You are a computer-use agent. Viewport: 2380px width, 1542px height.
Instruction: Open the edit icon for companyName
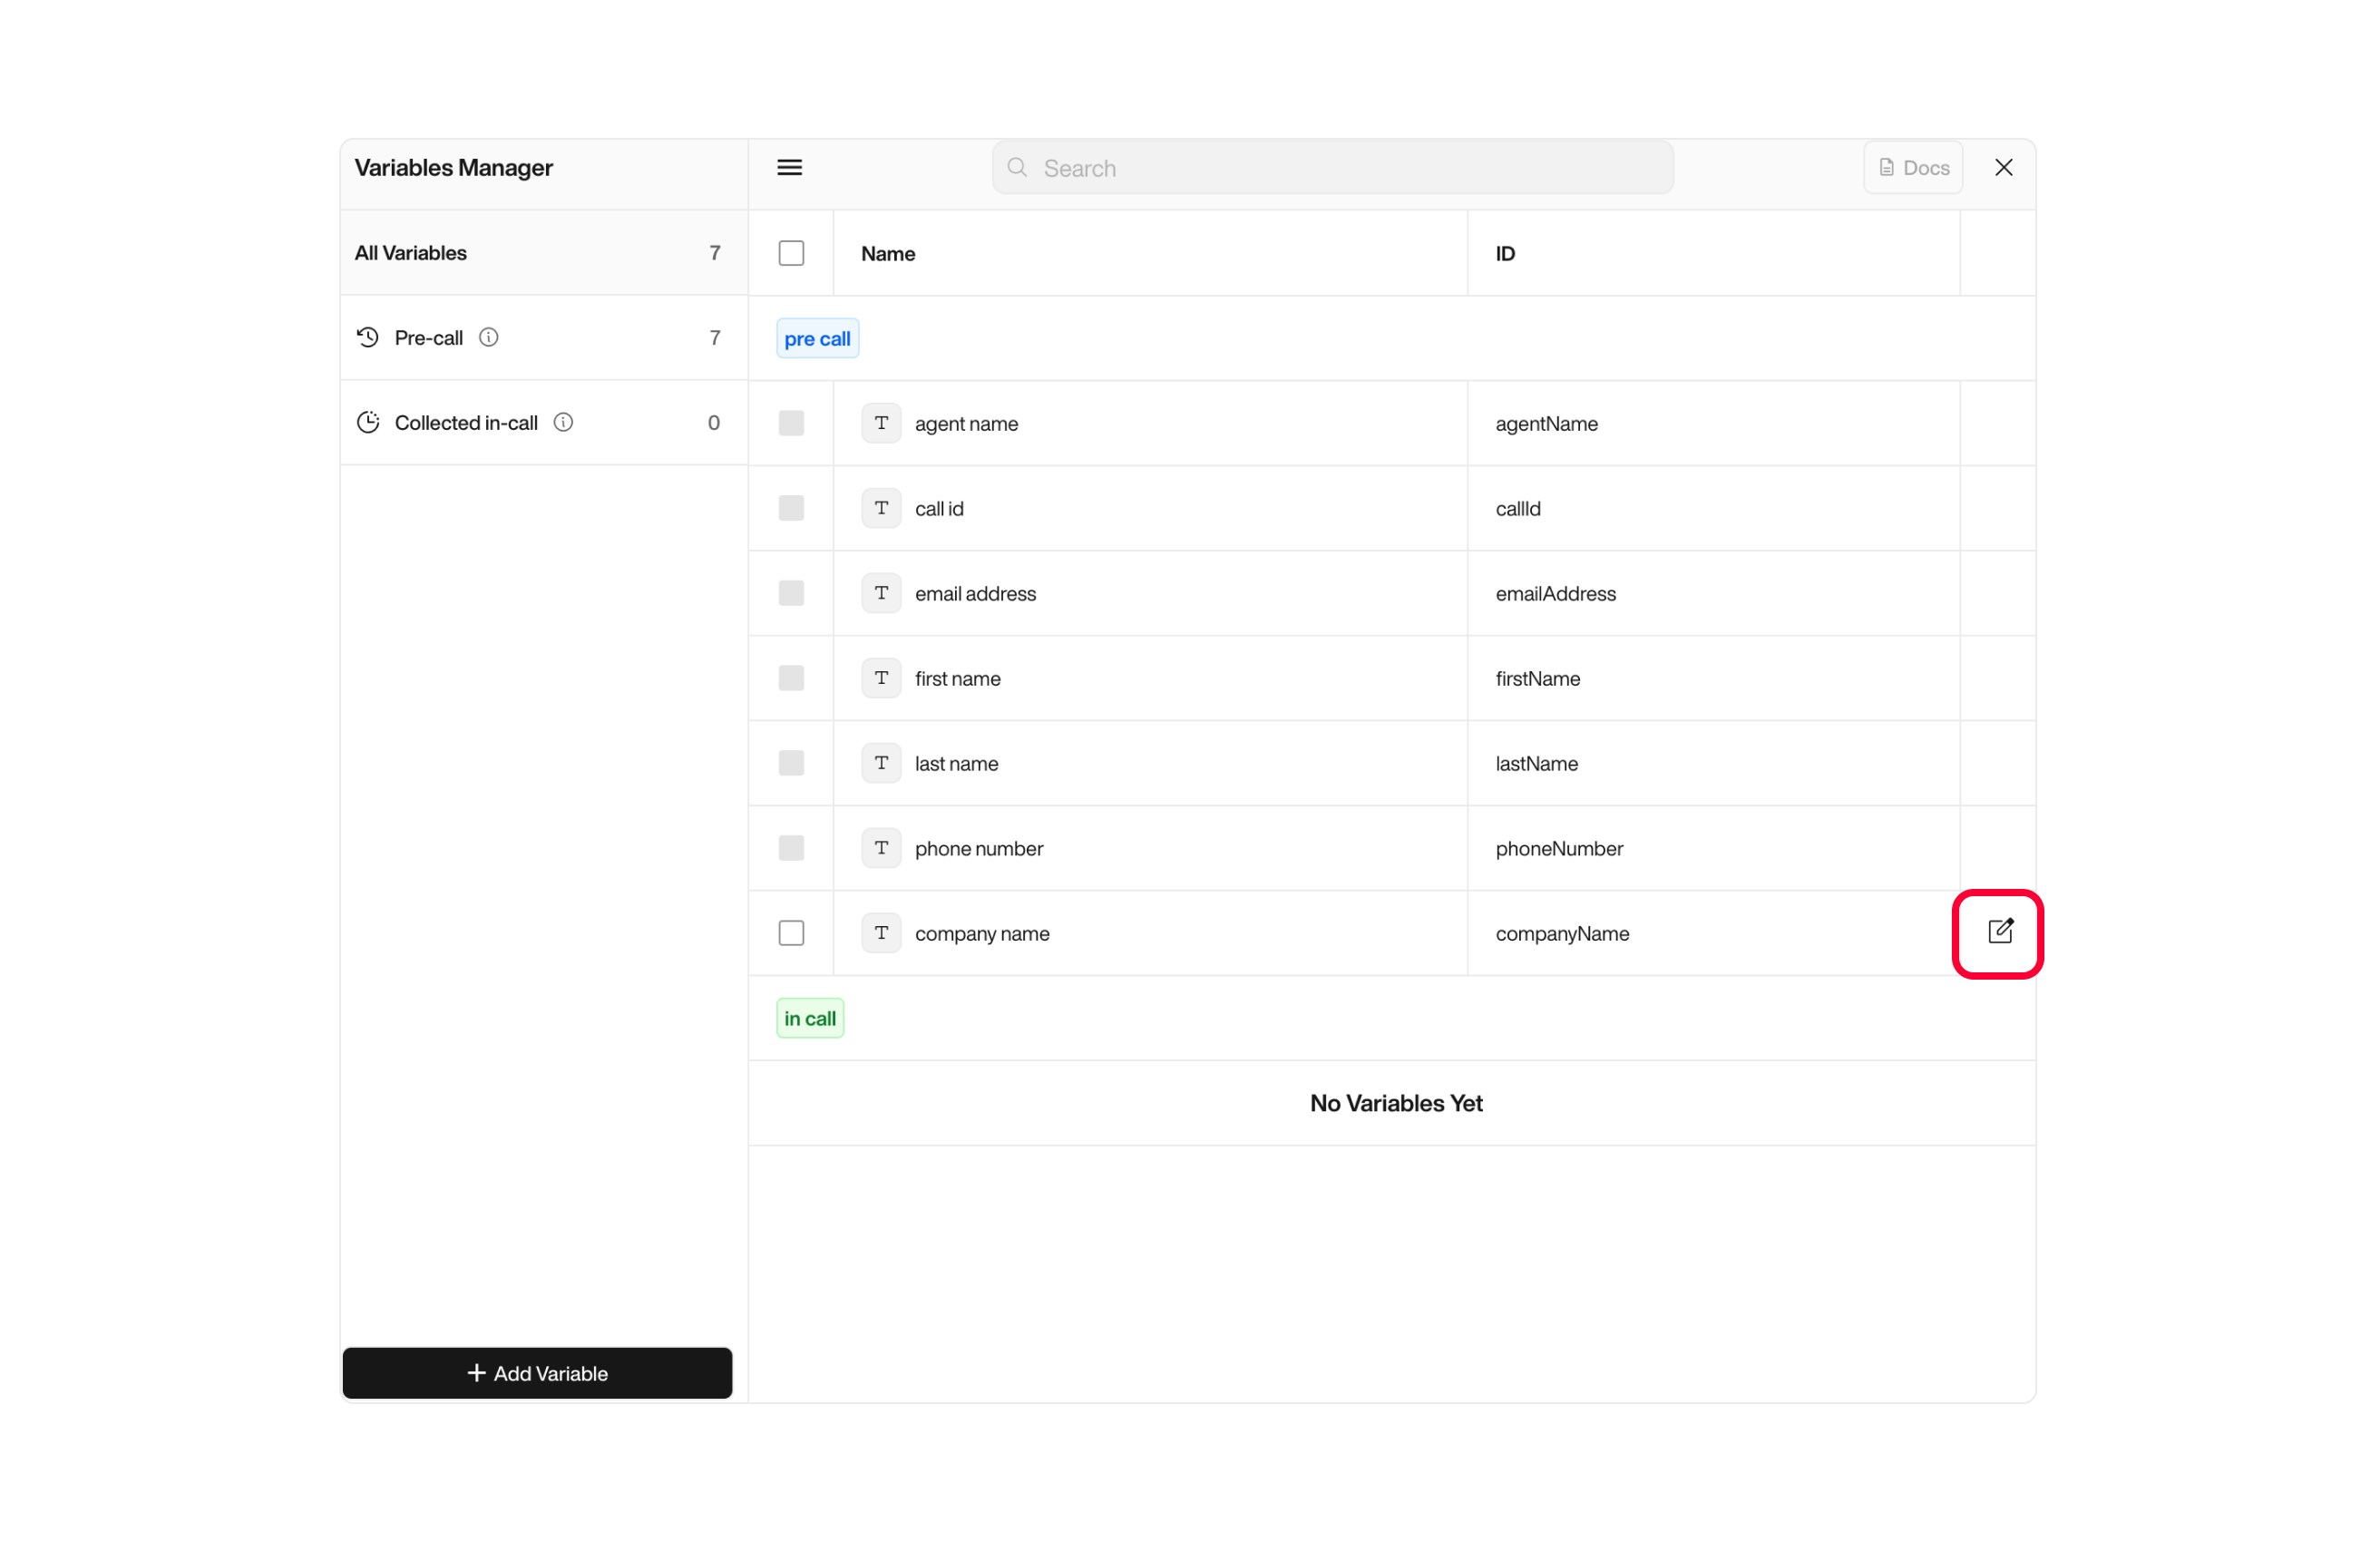(x=1998, y=932)
